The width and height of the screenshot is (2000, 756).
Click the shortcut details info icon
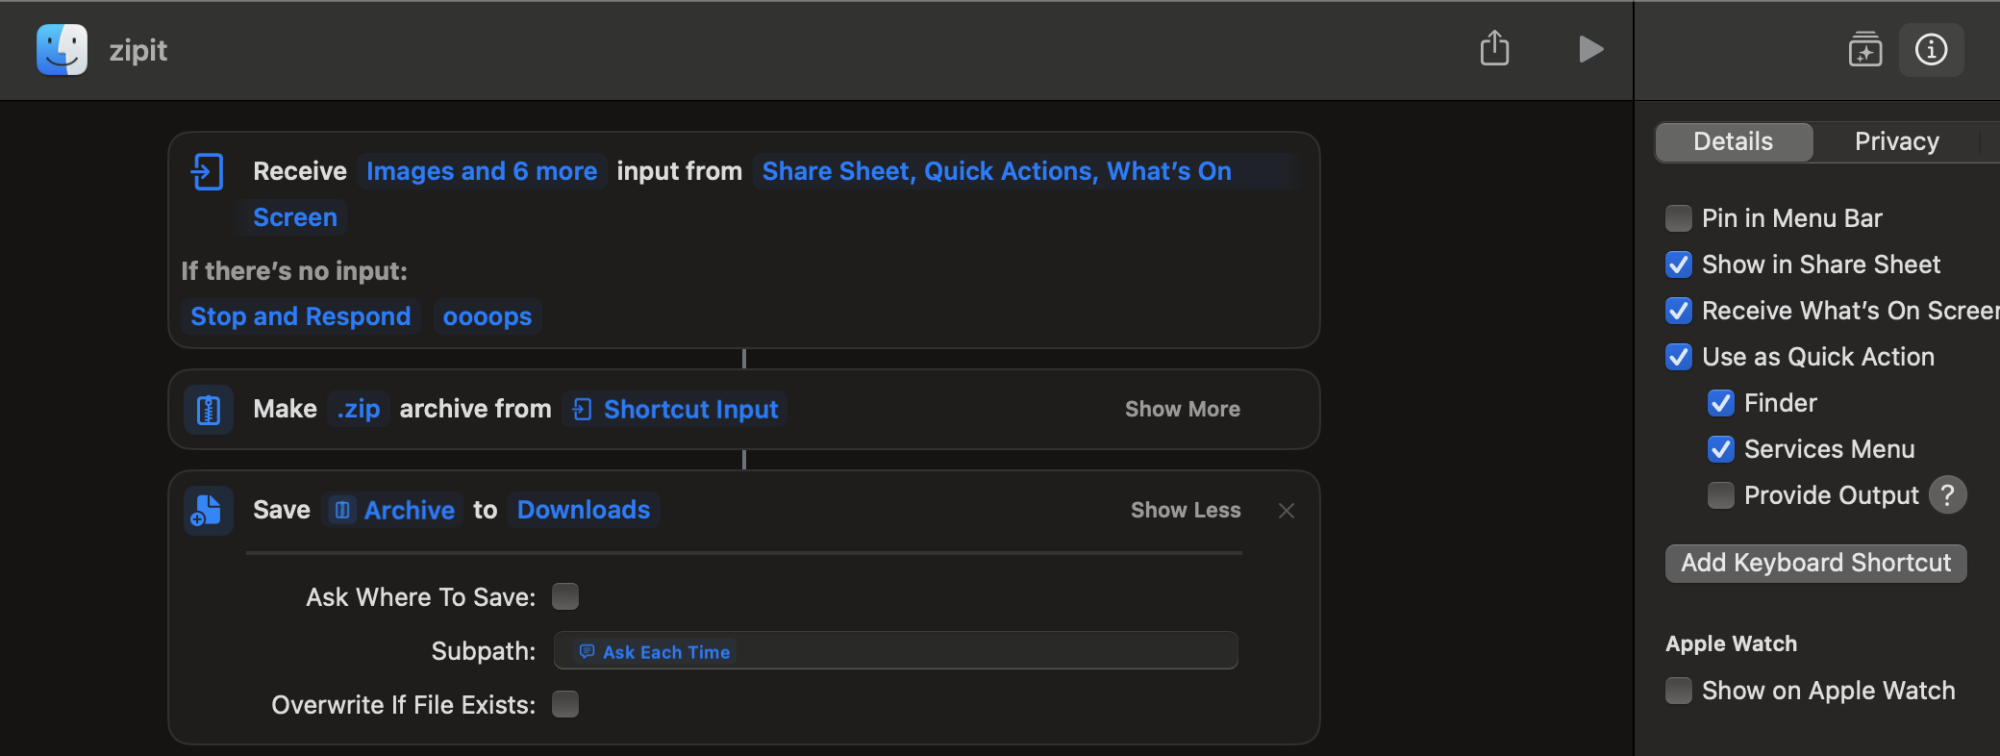click(x=1931, y=49)
